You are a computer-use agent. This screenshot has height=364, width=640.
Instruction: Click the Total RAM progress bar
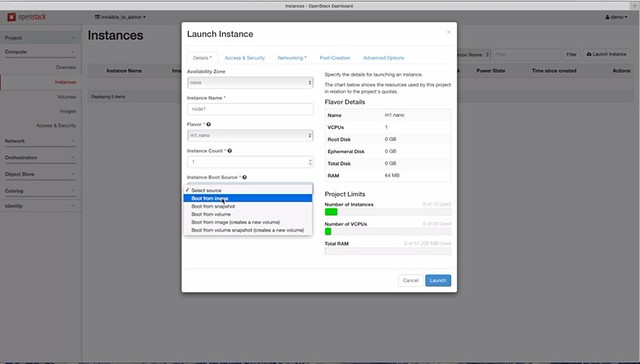pyautogui.click(x=388, y=251)
